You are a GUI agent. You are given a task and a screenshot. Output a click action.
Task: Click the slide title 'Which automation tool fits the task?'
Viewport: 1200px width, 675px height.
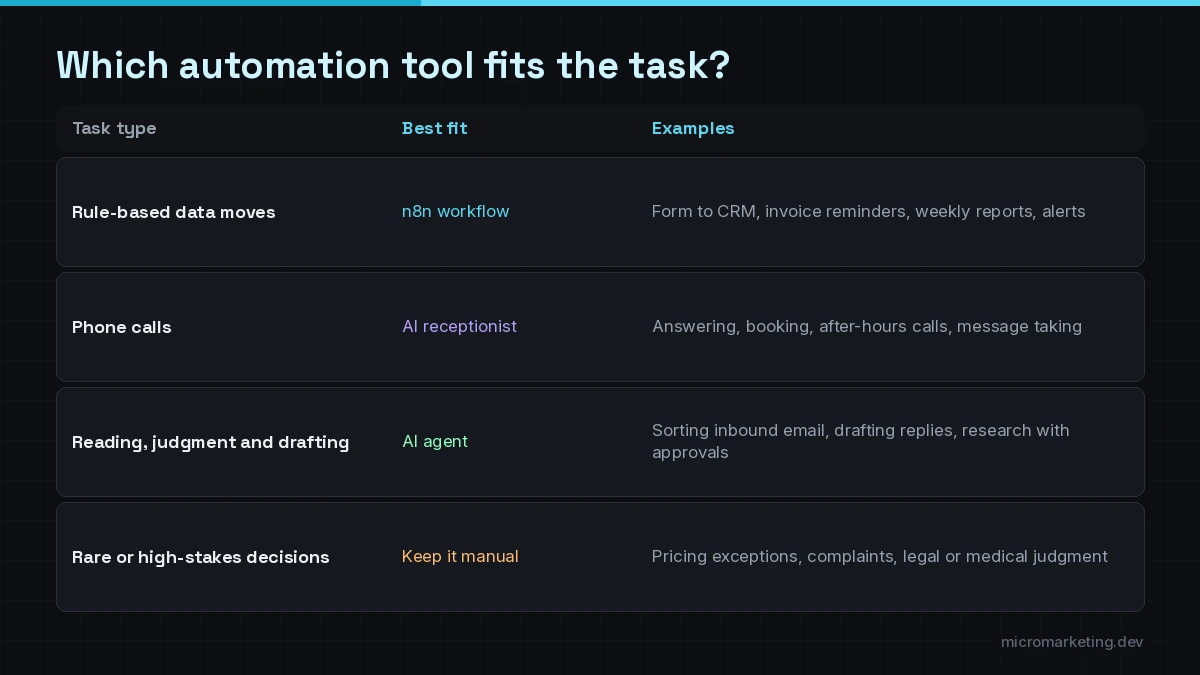(393, 66)
